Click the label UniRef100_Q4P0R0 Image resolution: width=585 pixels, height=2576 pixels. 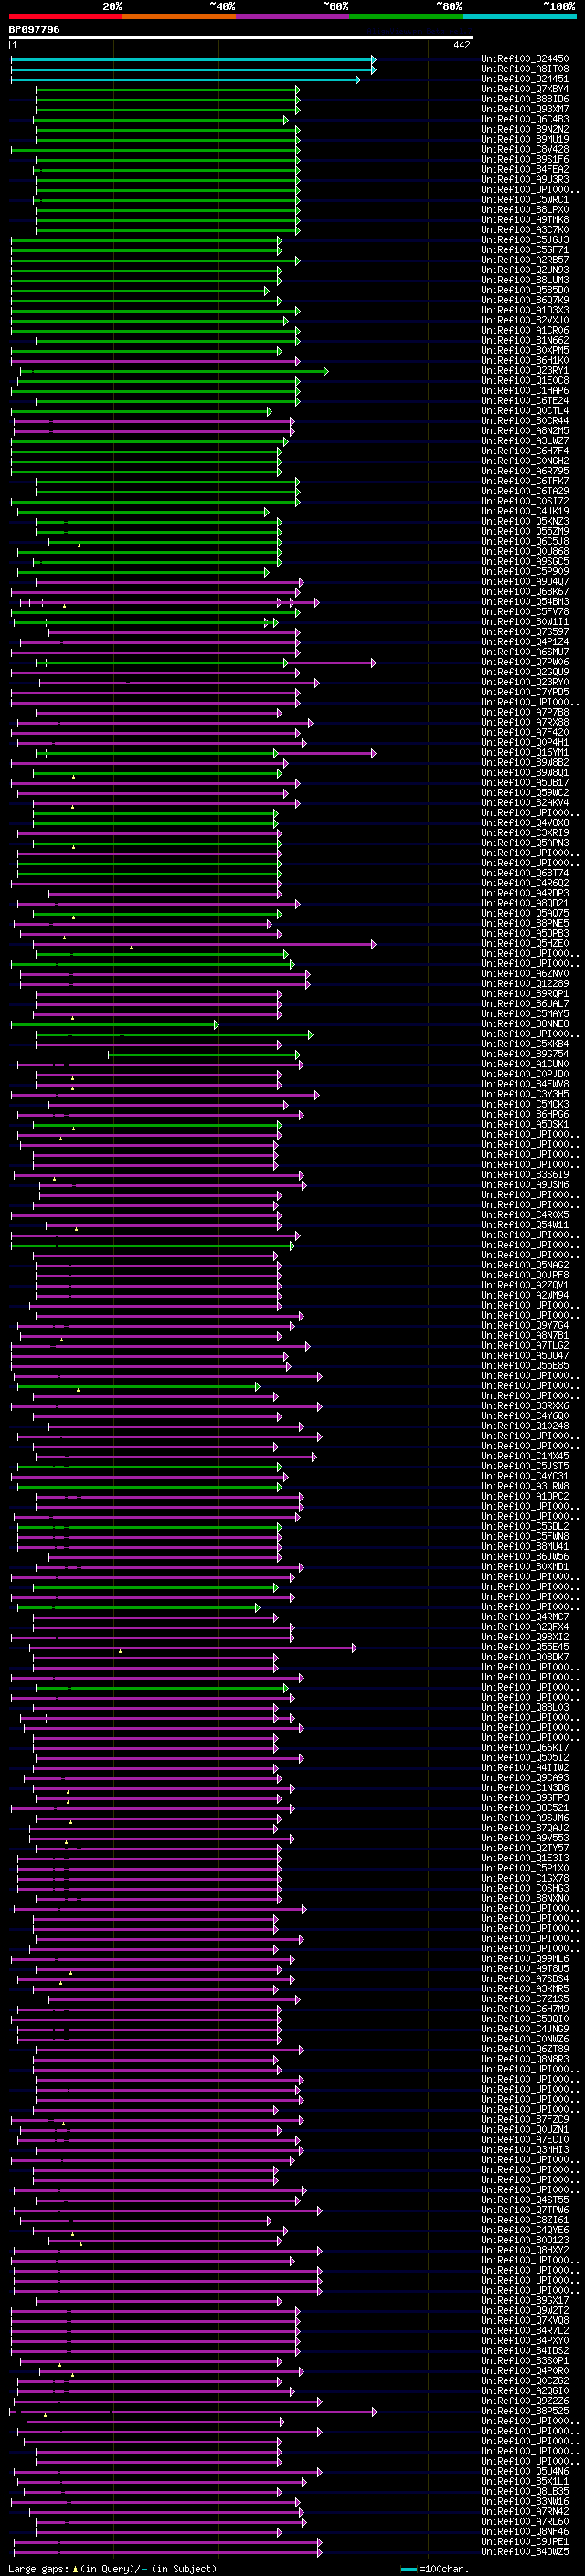coord(525,2370)
